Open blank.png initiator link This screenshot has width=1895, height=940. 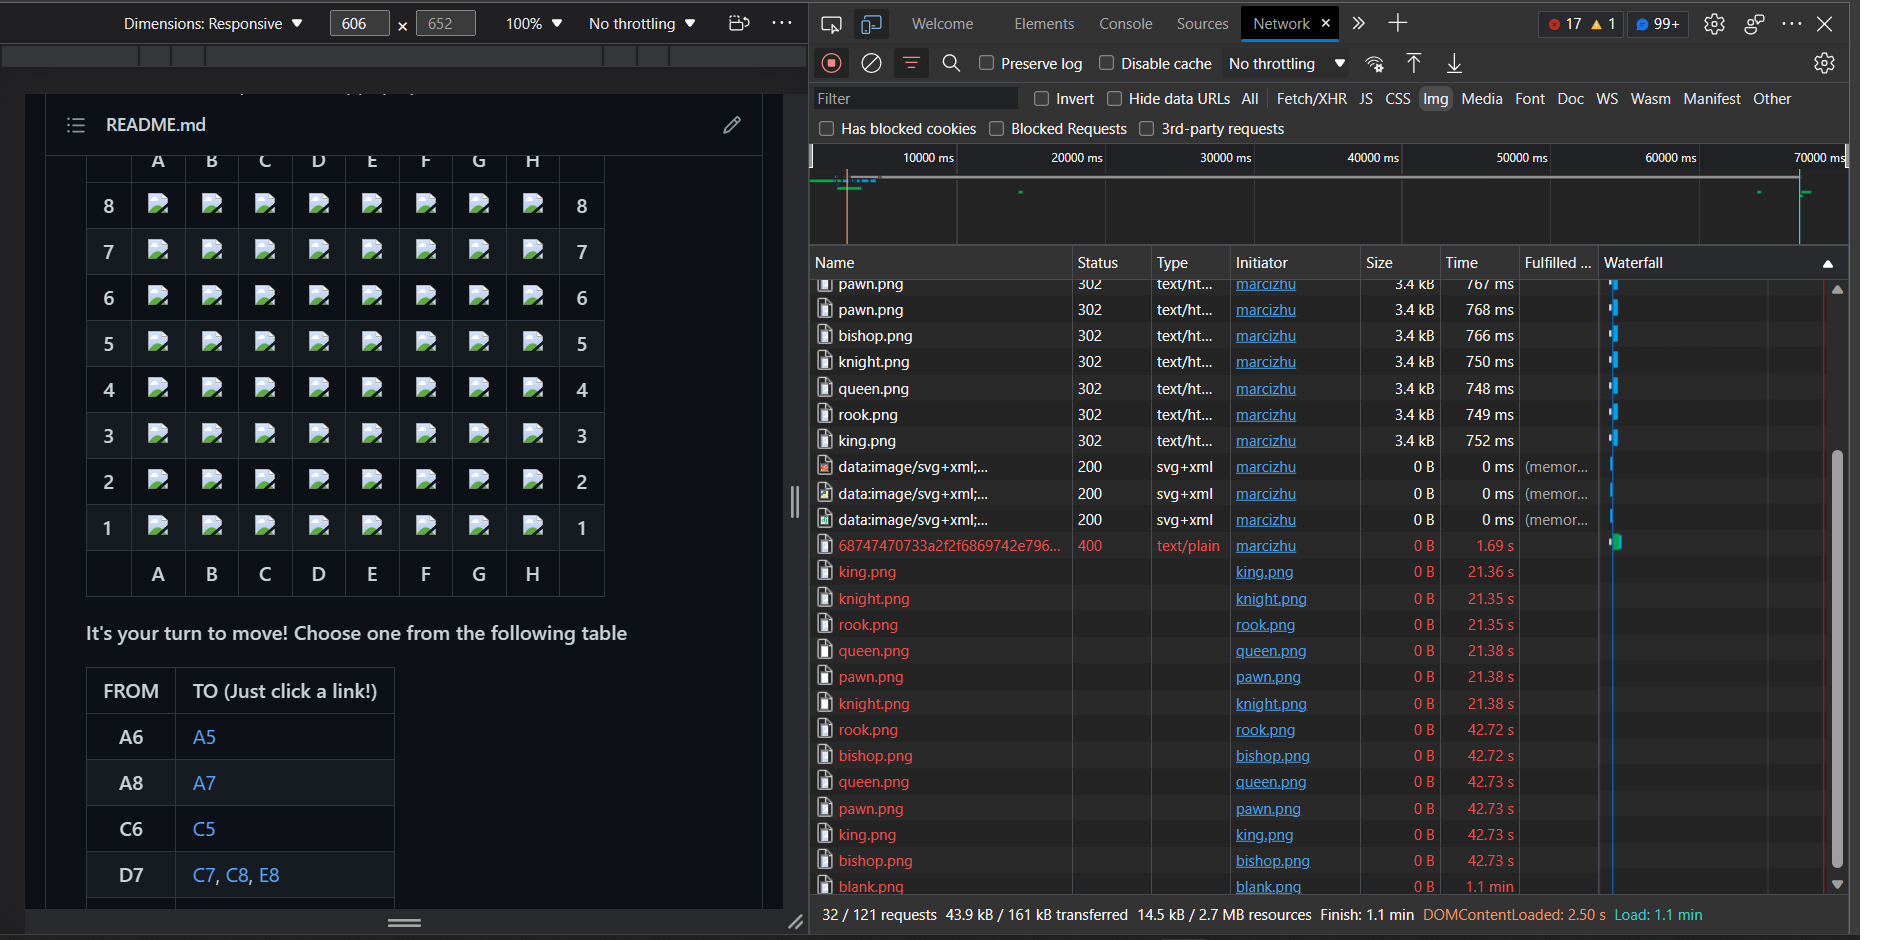tap(1268, 886)
